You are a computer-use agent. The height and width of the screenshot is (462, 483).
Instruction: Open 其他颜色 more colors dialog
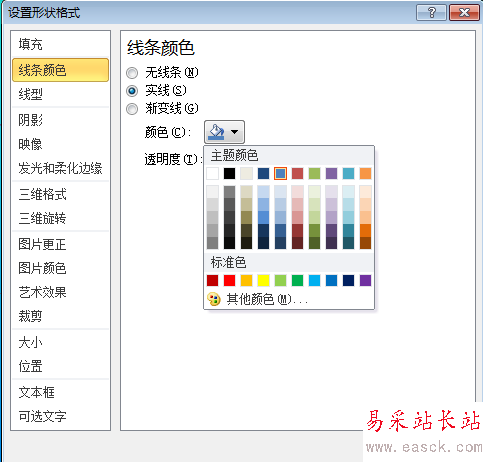(289, 299)
